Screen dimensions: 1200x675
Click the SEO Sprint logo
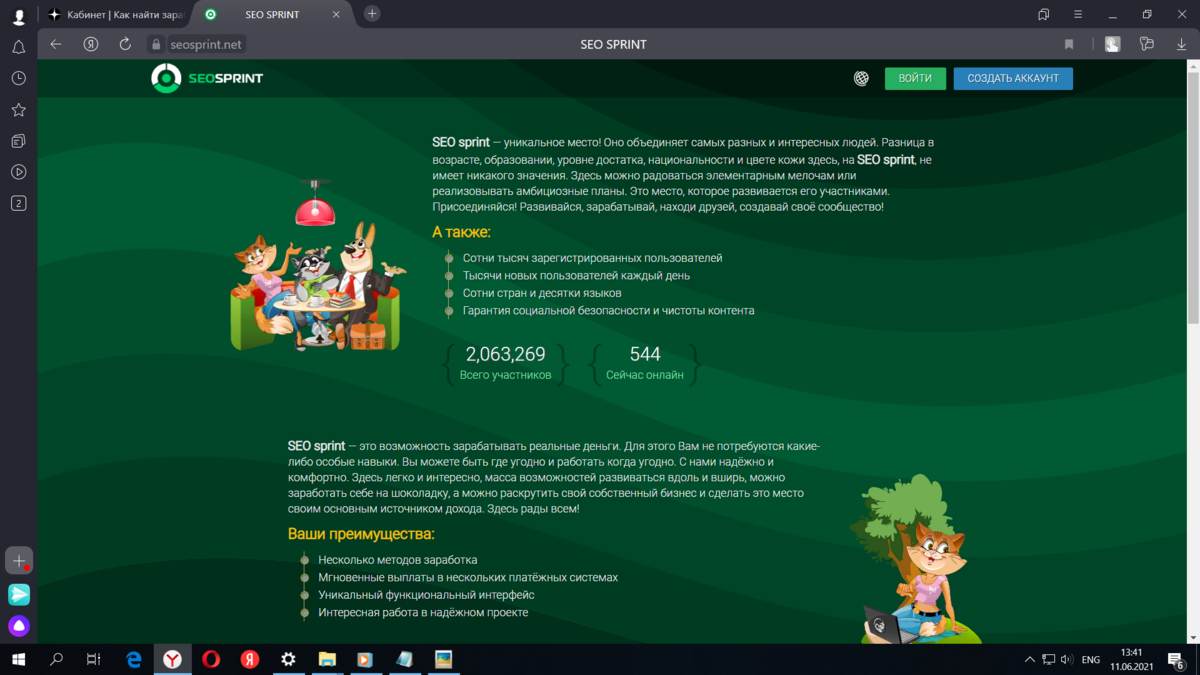[207, 78]
